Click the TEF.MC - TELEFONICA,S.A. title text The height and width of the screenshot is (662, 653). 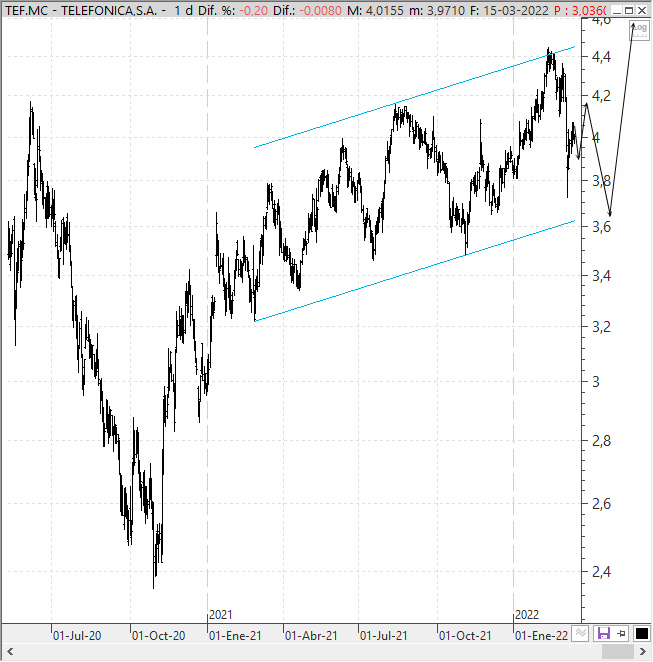pyautogui.click(x=81, y=10)
